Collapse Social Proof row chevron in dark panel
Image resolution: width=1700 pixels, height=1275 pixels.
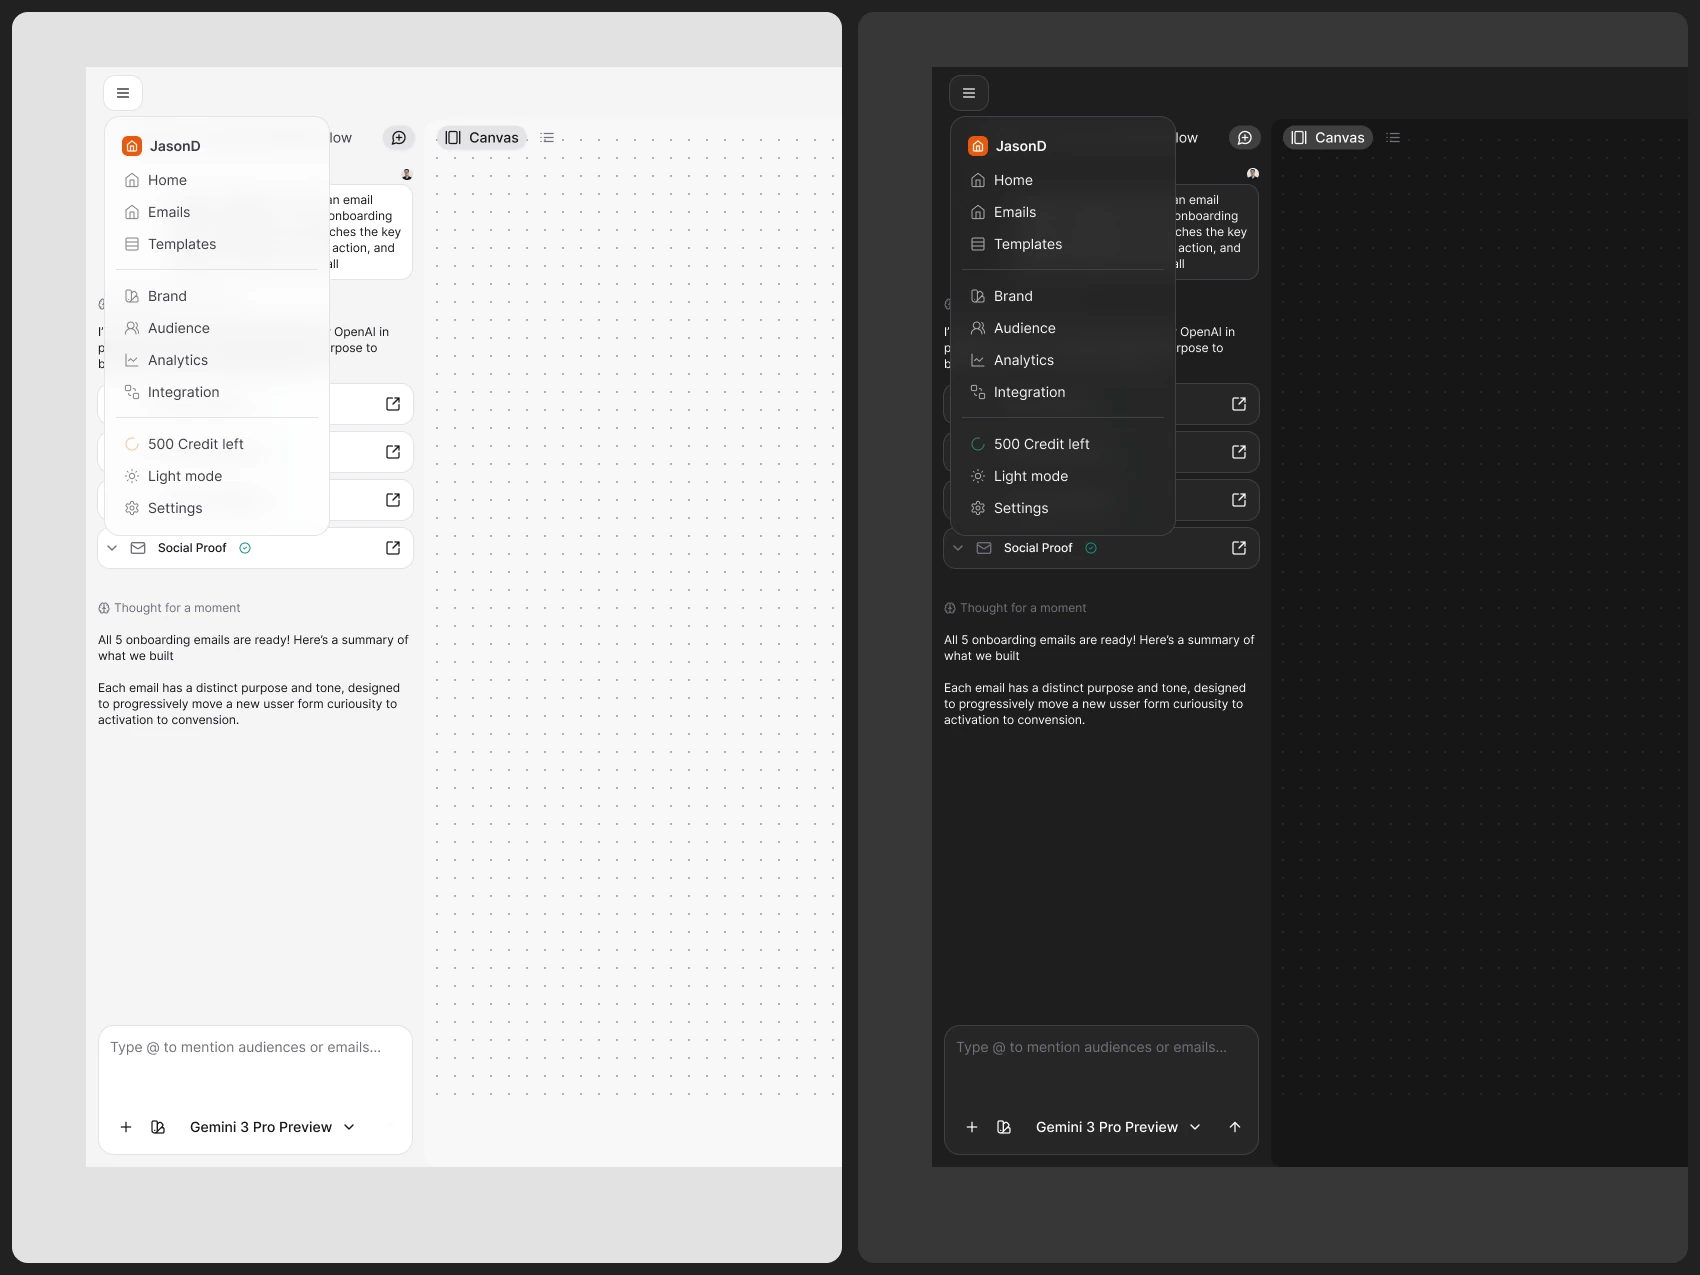[x=958, y=548]
